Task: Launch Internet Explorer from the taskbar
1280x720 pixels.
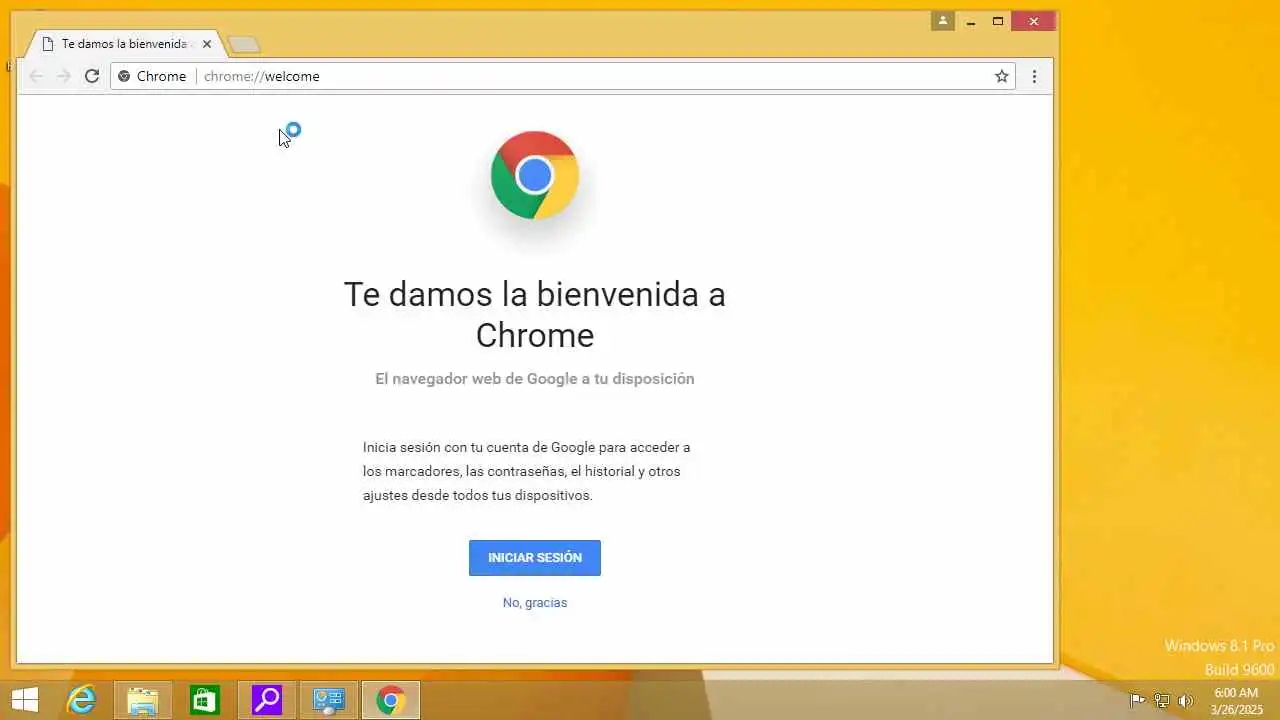Action: coord(81,700)
